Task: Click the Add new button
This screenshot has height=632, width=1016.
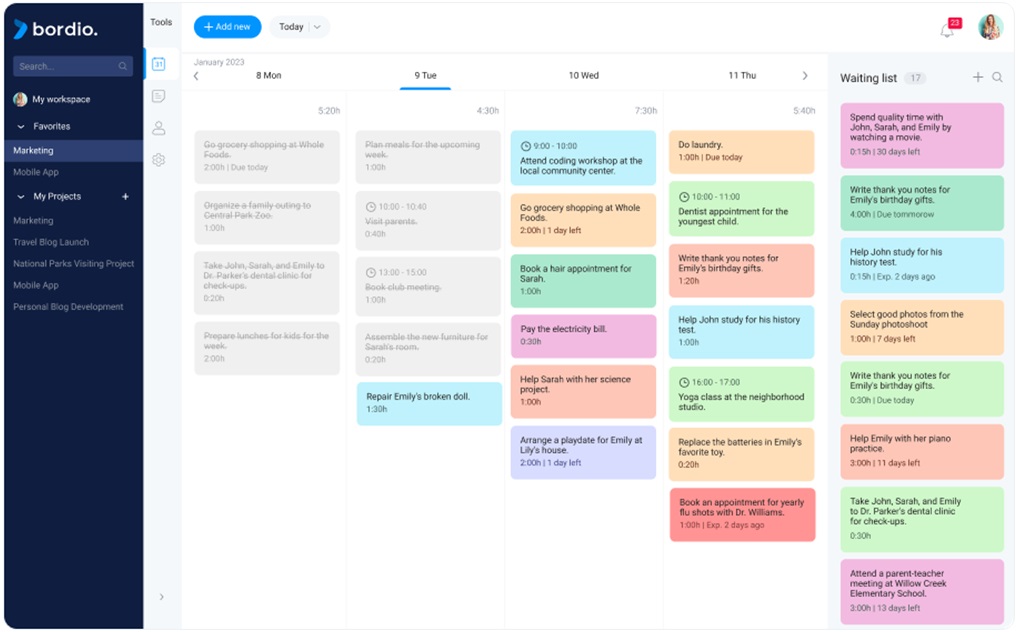Action: [227, 26]
